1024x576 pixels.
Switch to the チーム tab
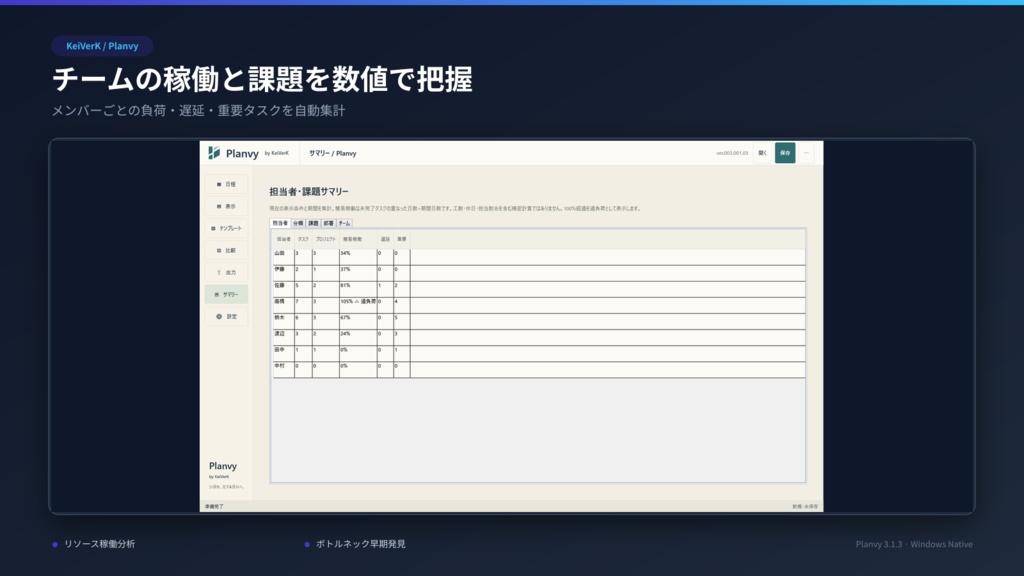(x=344, y=223)
